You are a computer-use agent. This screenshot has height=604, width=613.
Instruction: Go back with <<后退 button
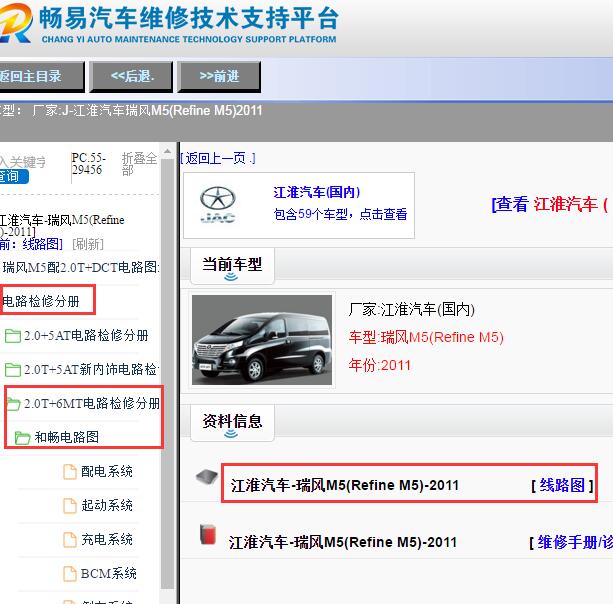click(x=131, y=76)
